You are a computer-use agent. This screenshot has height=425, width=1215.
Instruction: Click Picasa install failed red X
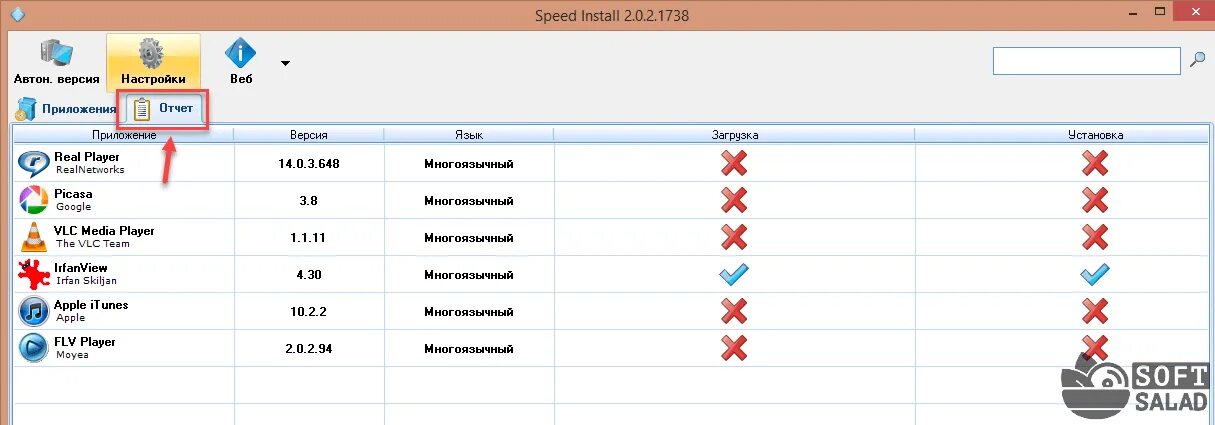coord(1095,200)
